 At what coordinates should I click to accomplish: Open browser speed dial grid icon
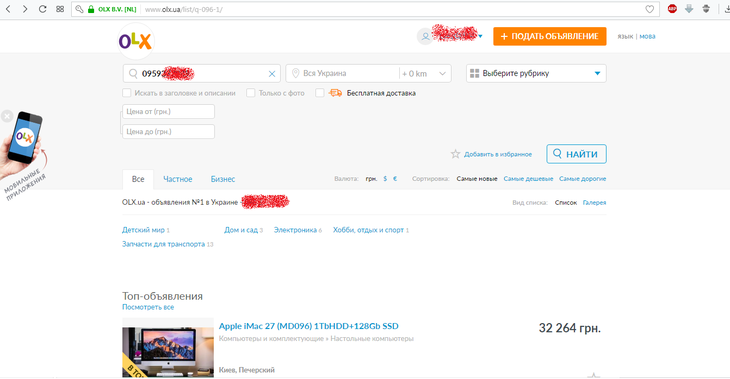click(x=60, y=9)
